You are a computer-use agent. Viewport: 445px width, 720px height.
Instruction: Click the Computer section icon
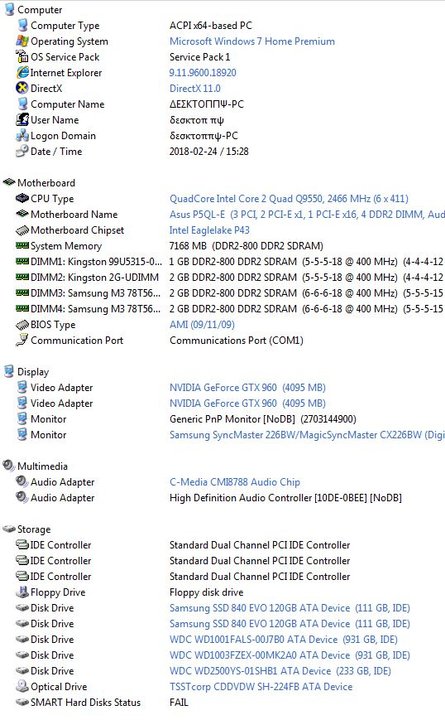[9, 9]
